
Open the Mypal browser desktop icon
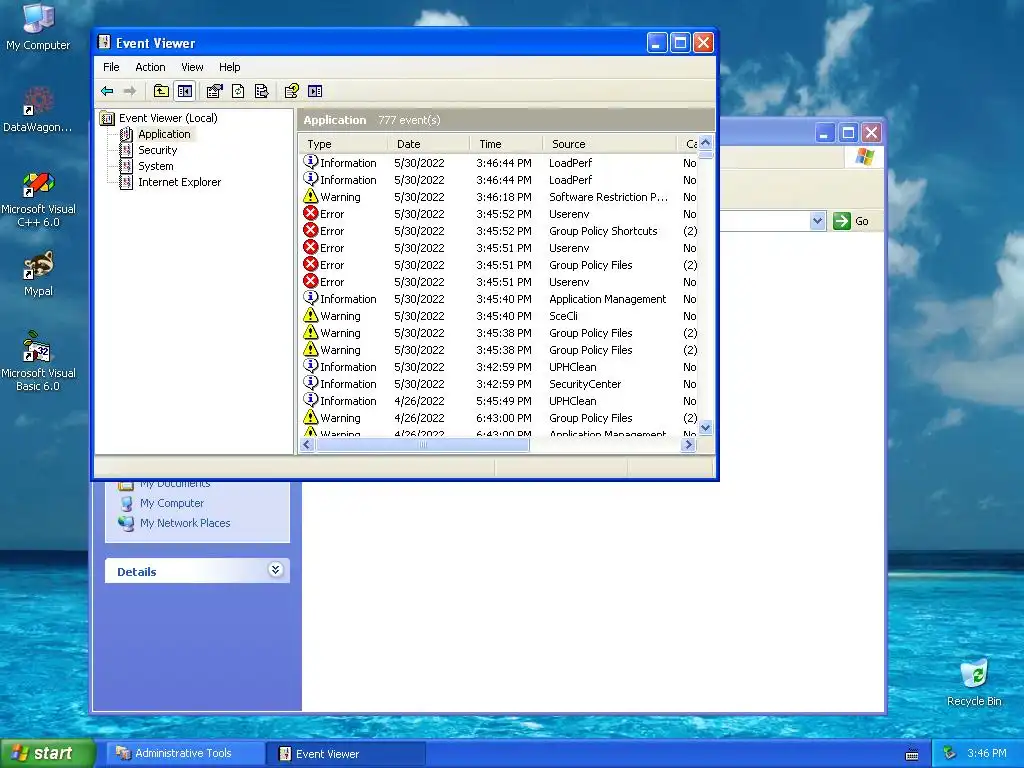(38, 274)
